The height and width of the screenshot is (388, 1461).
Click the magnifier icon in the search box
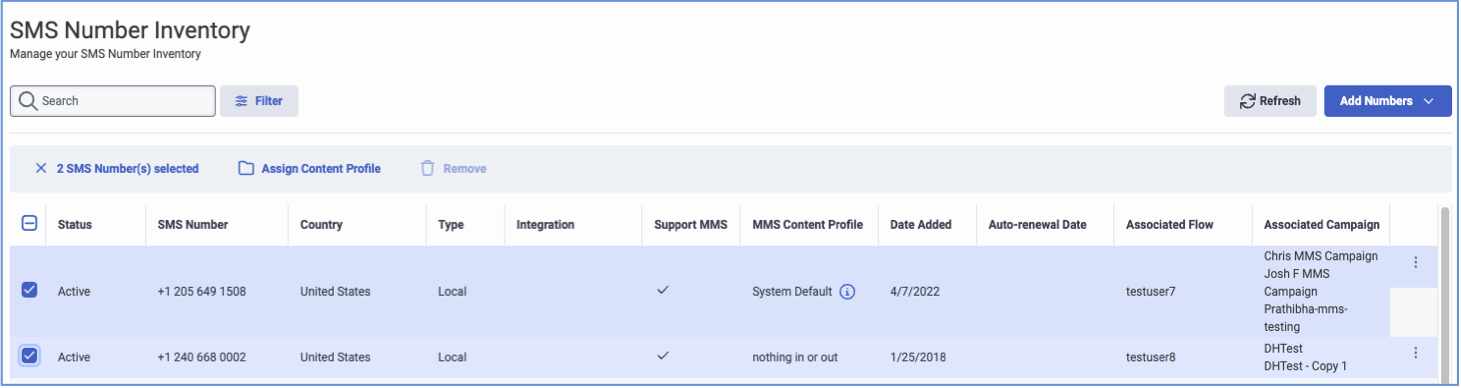pos(27,101)
